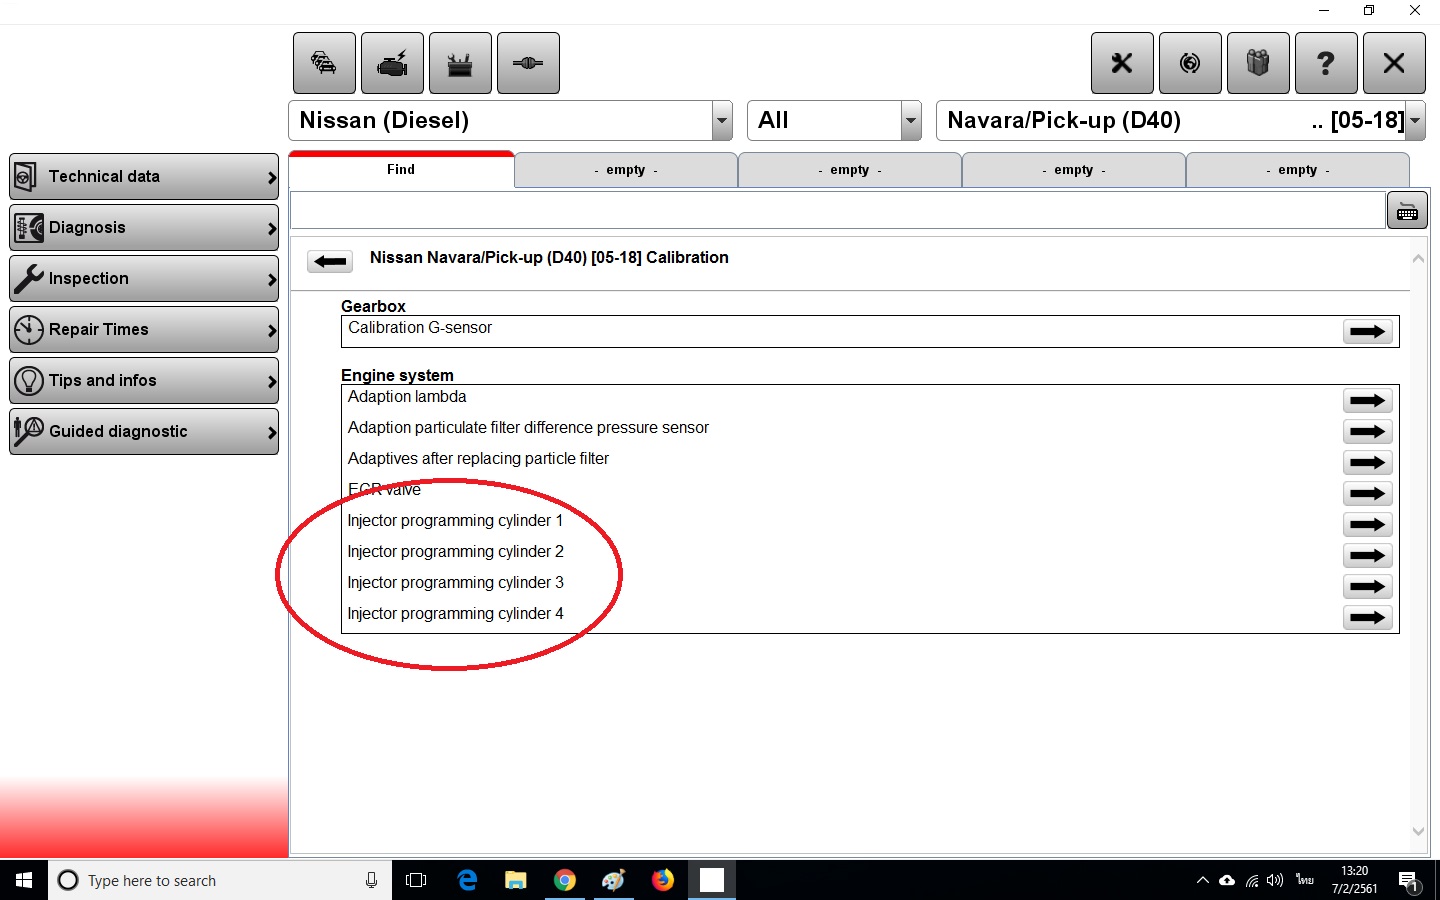
Task: Expand the Inspection menu
Action: click(144, 279)
